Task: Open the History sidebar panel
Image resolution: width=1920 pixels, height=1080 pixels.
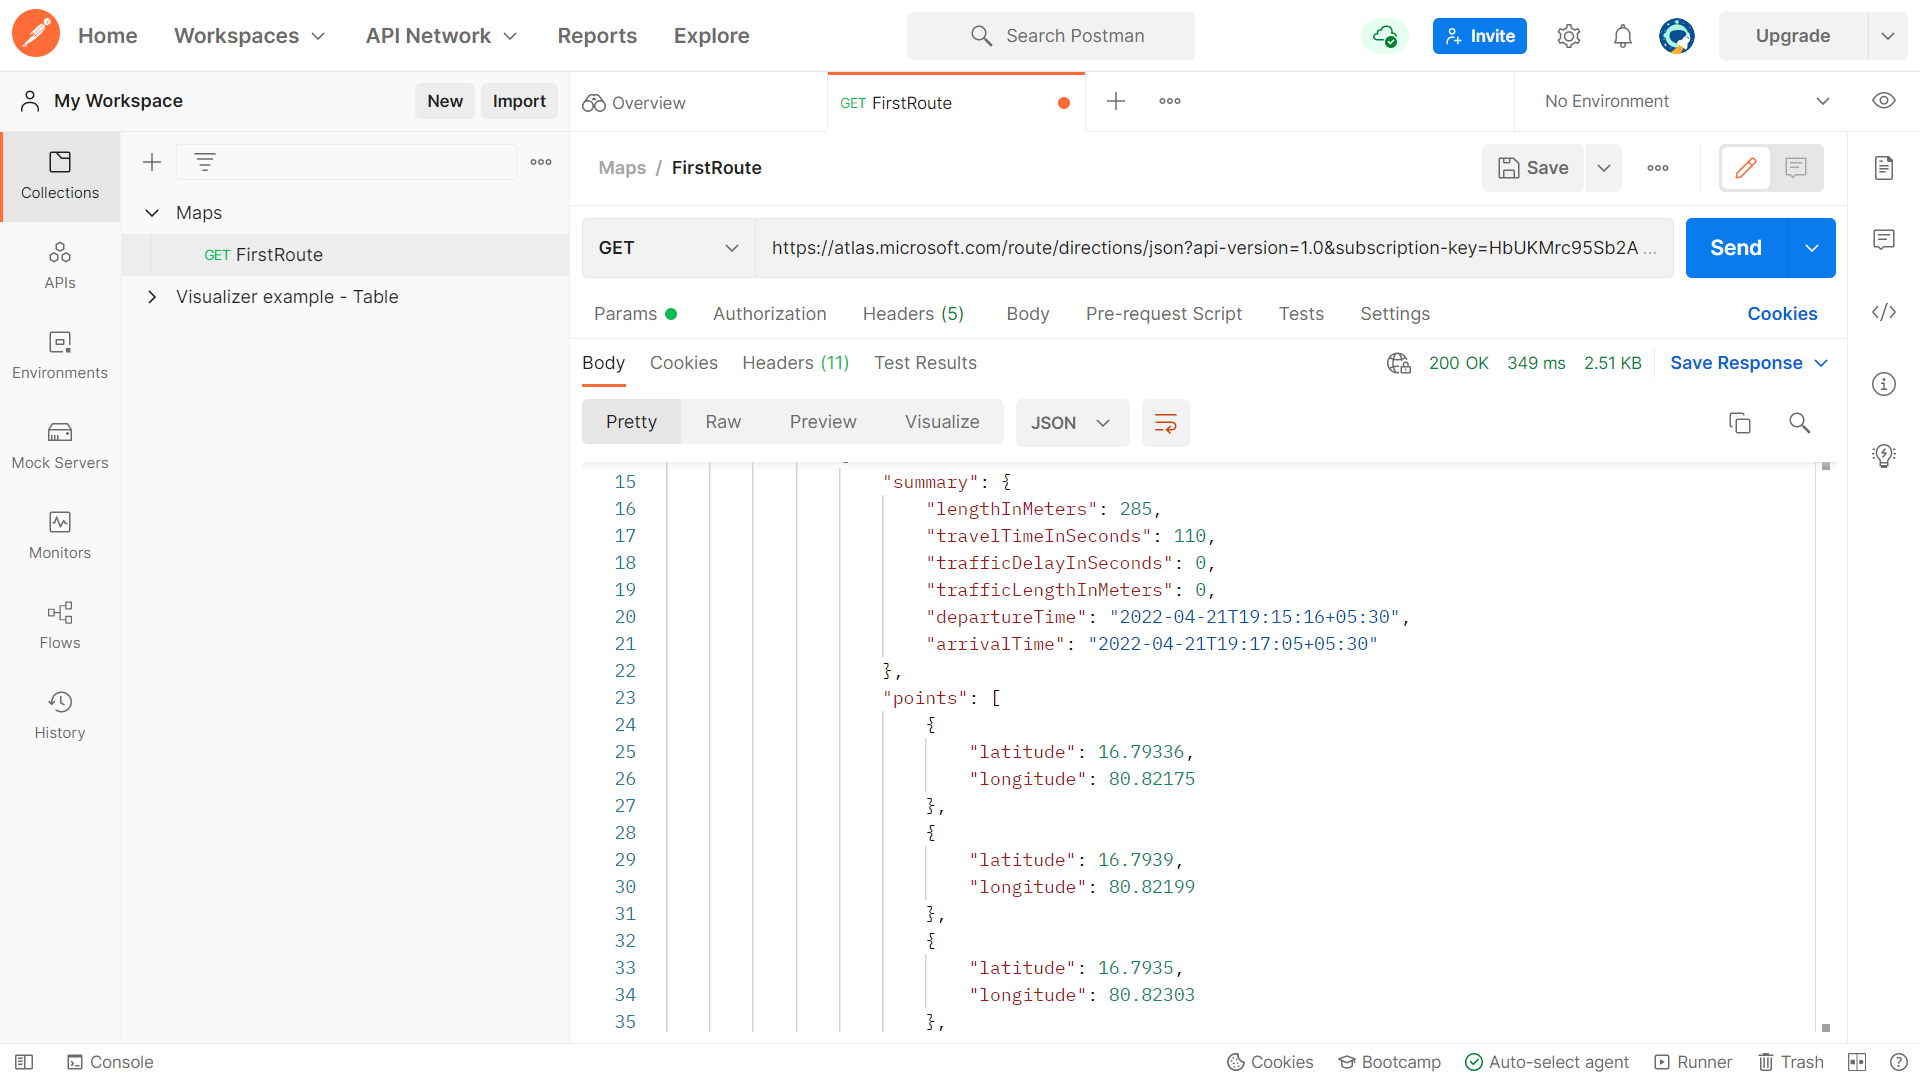Action: pos(60,716)
